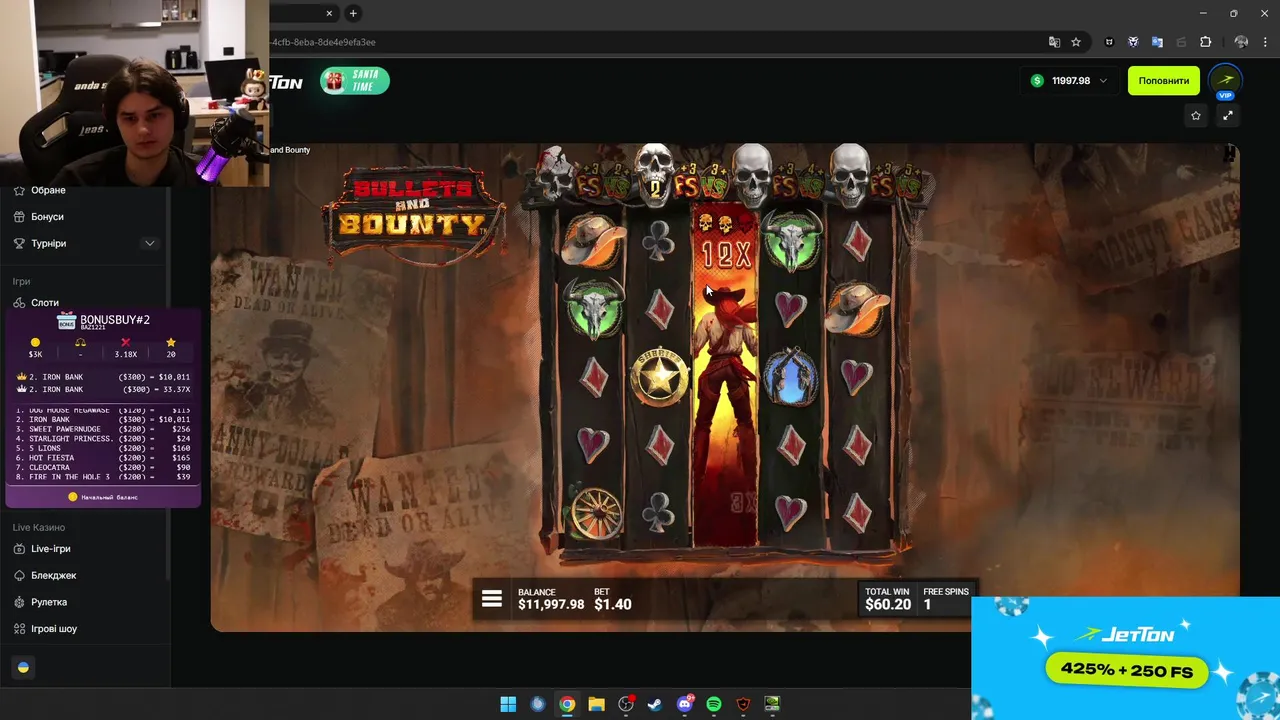Open orange shield app on taskbar
The width and height of the screenshot is (1280, 720).
743,704
